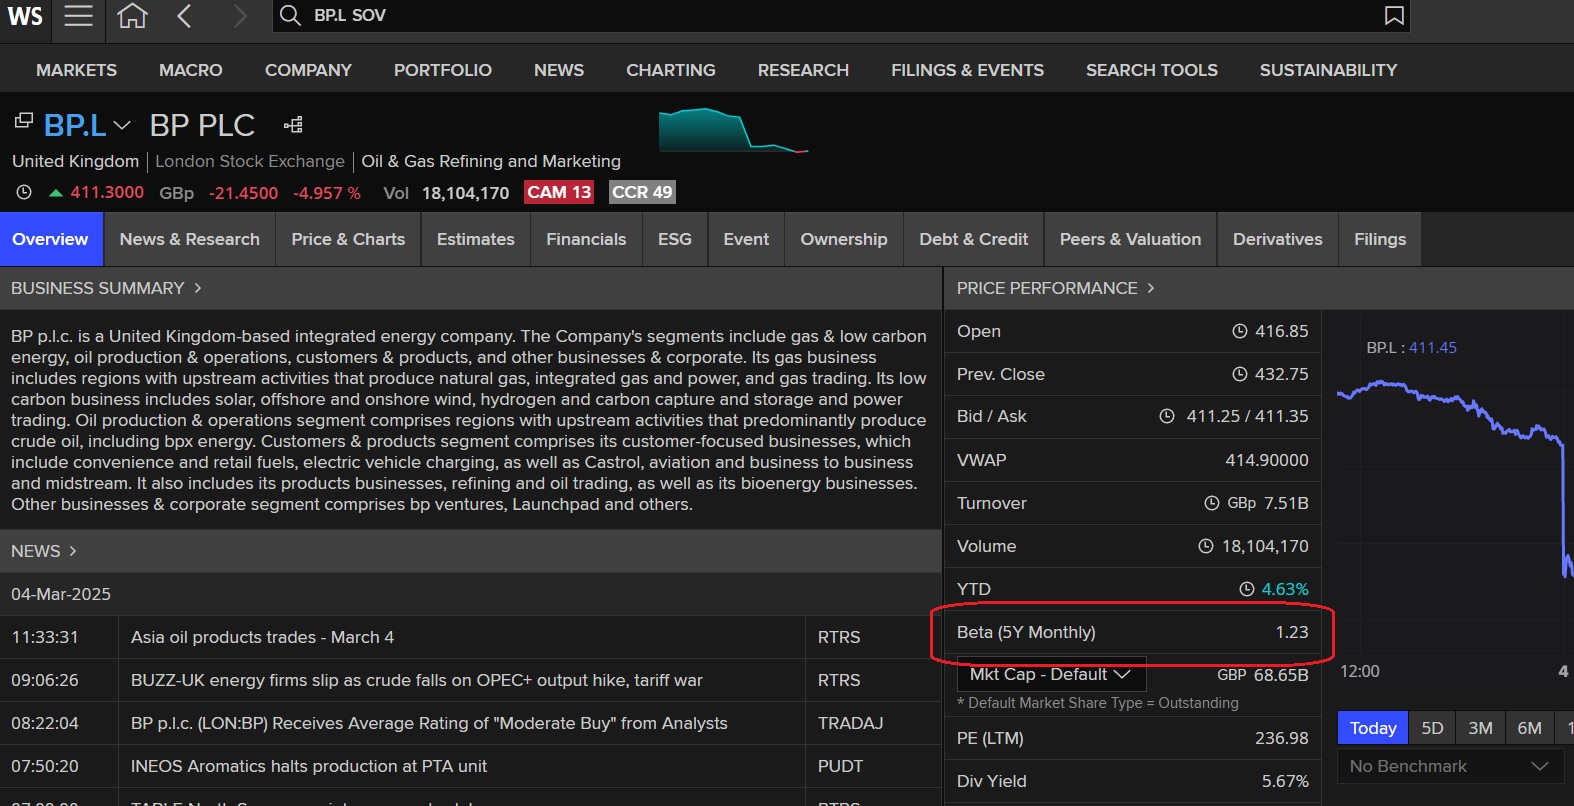The width and height of the screenshot is (1574, 806).
Task: Open the CHARTING menu
Action: click(x=670, y=70)
